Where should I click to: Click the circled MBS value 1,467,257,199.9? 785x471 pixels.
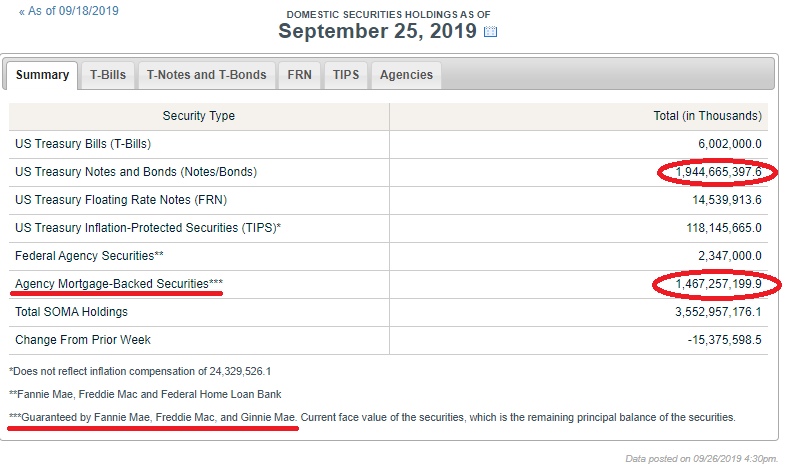[x=718, y=284]
